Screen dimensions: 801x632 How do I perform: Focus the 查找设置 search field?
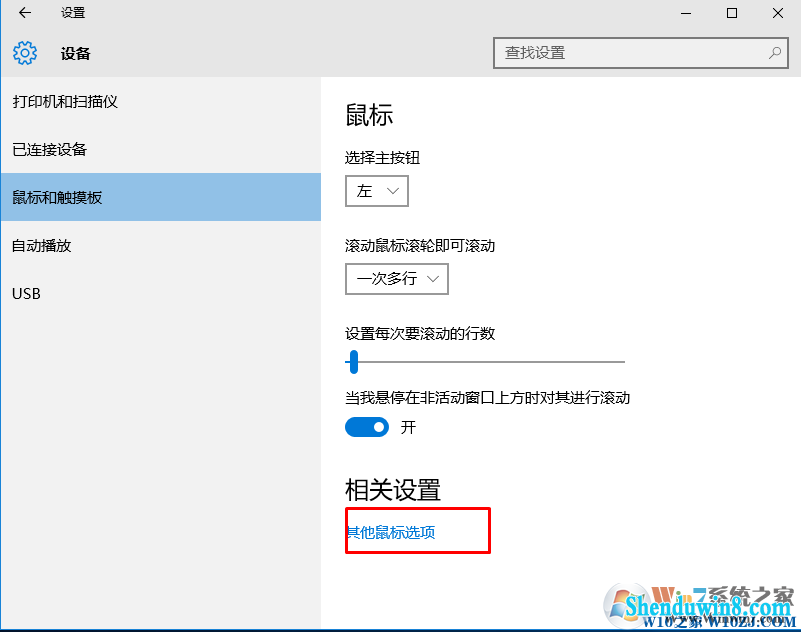click(641, 53)
